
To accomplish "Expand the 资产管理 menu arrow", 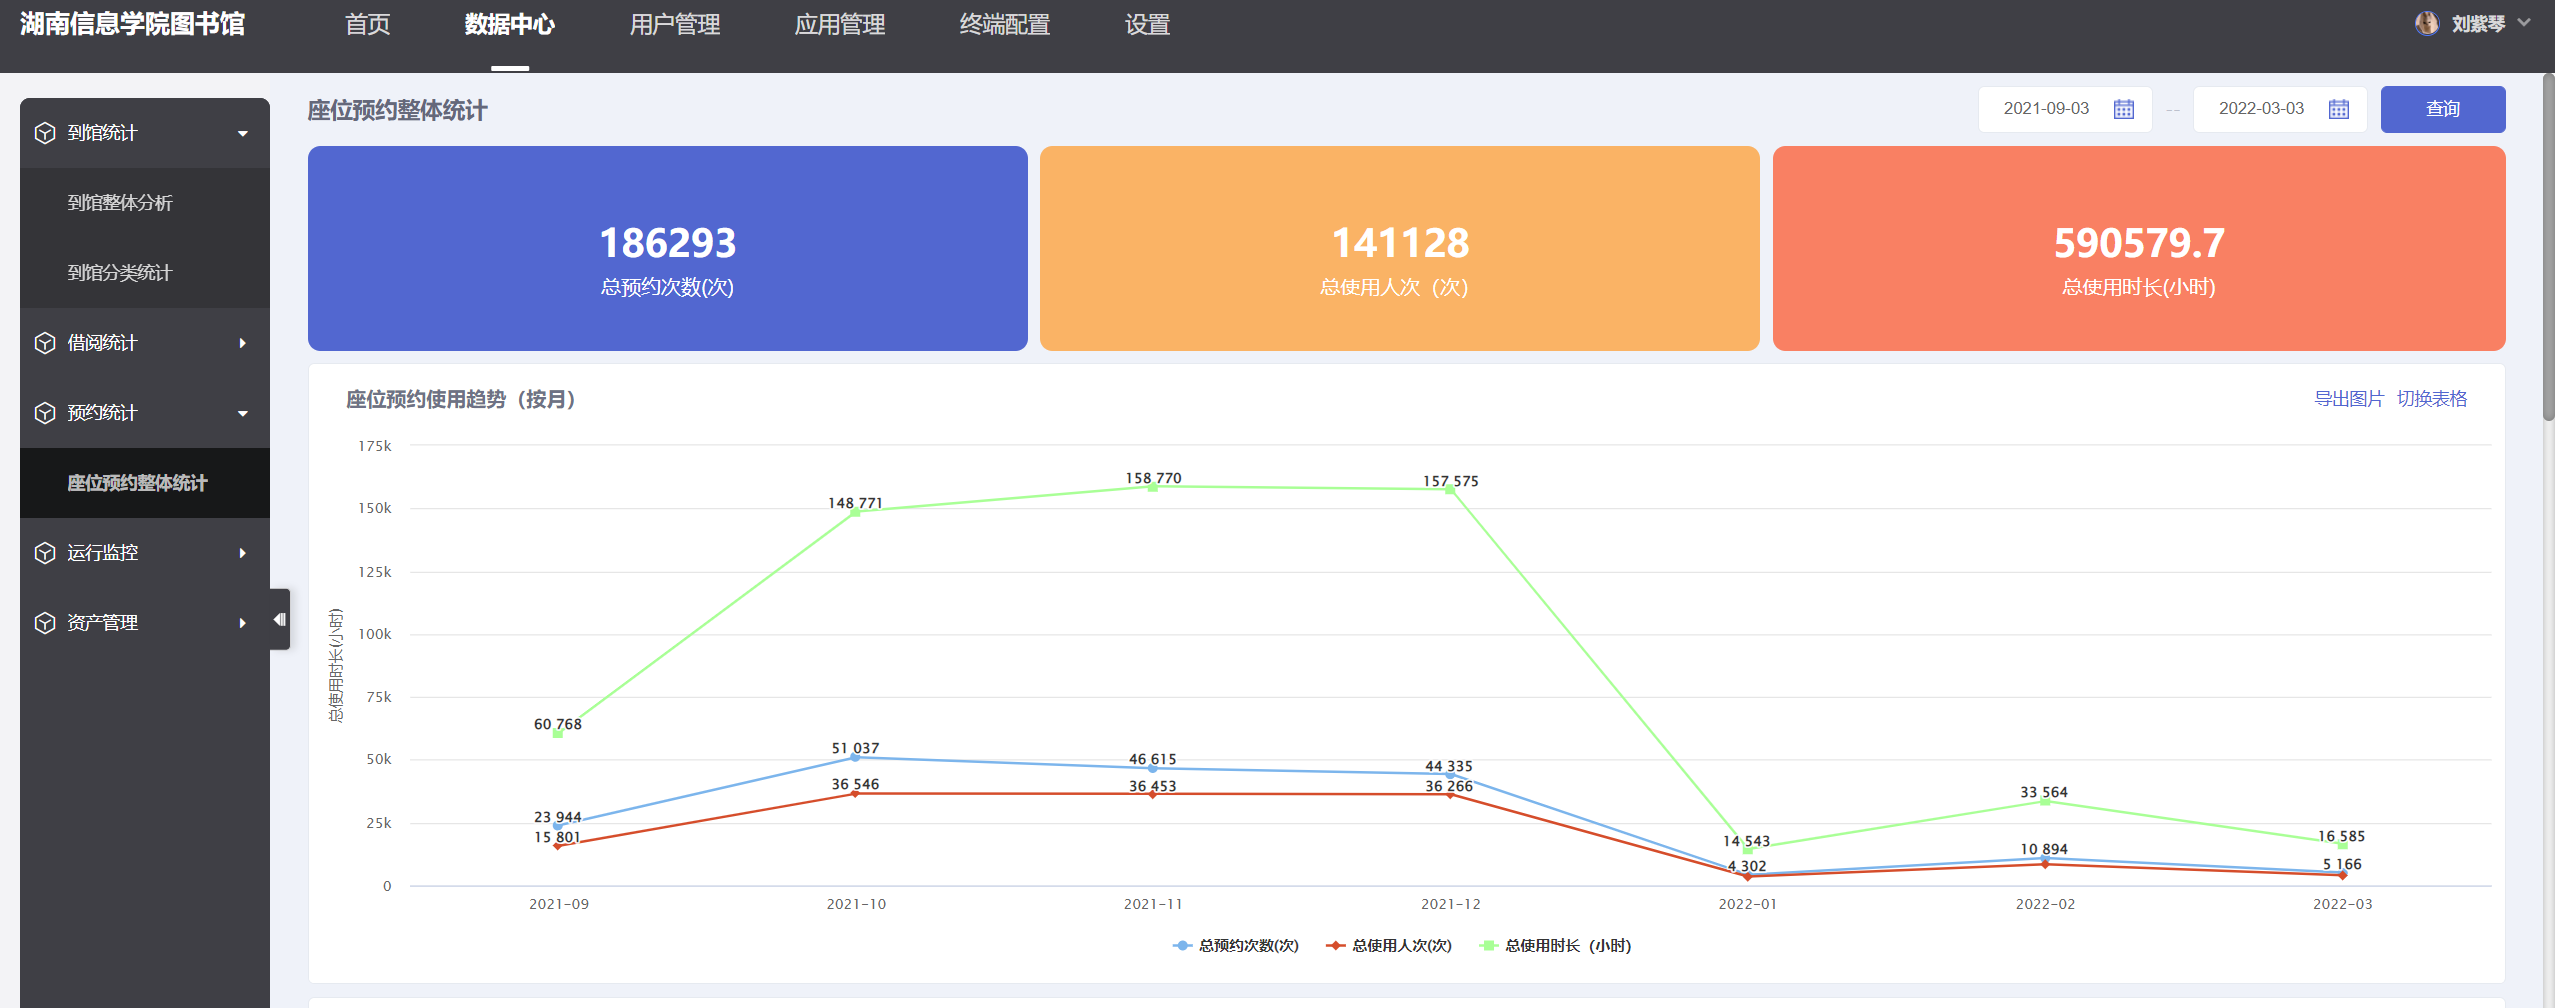I will point(243,623).
